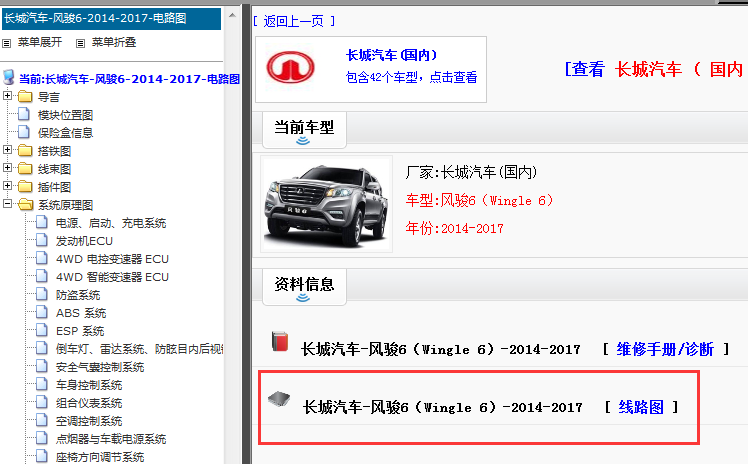Click the 菜单折叠 collapse-menu icon
The width and height of the screenshot is (748, 464).
(81, 43)
